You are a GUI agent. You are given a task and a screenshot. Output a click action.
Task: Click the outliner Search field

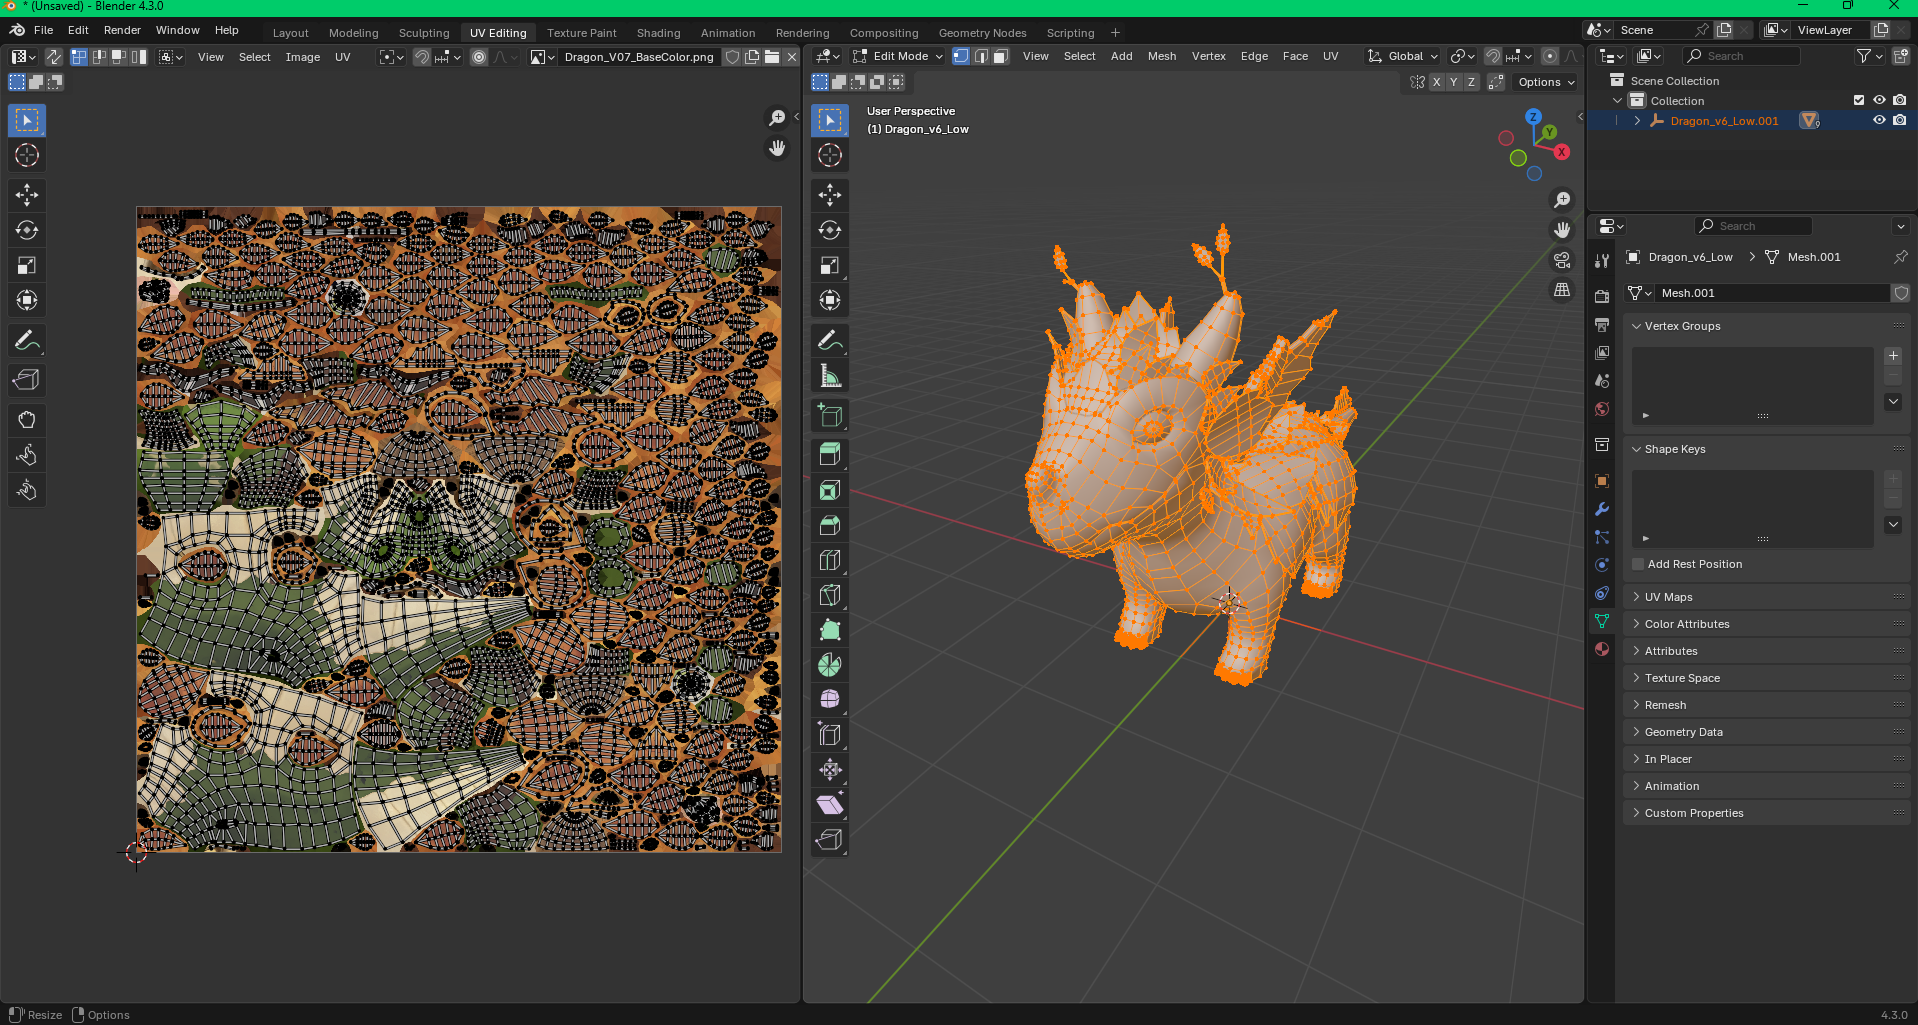tap(1741, 56)
